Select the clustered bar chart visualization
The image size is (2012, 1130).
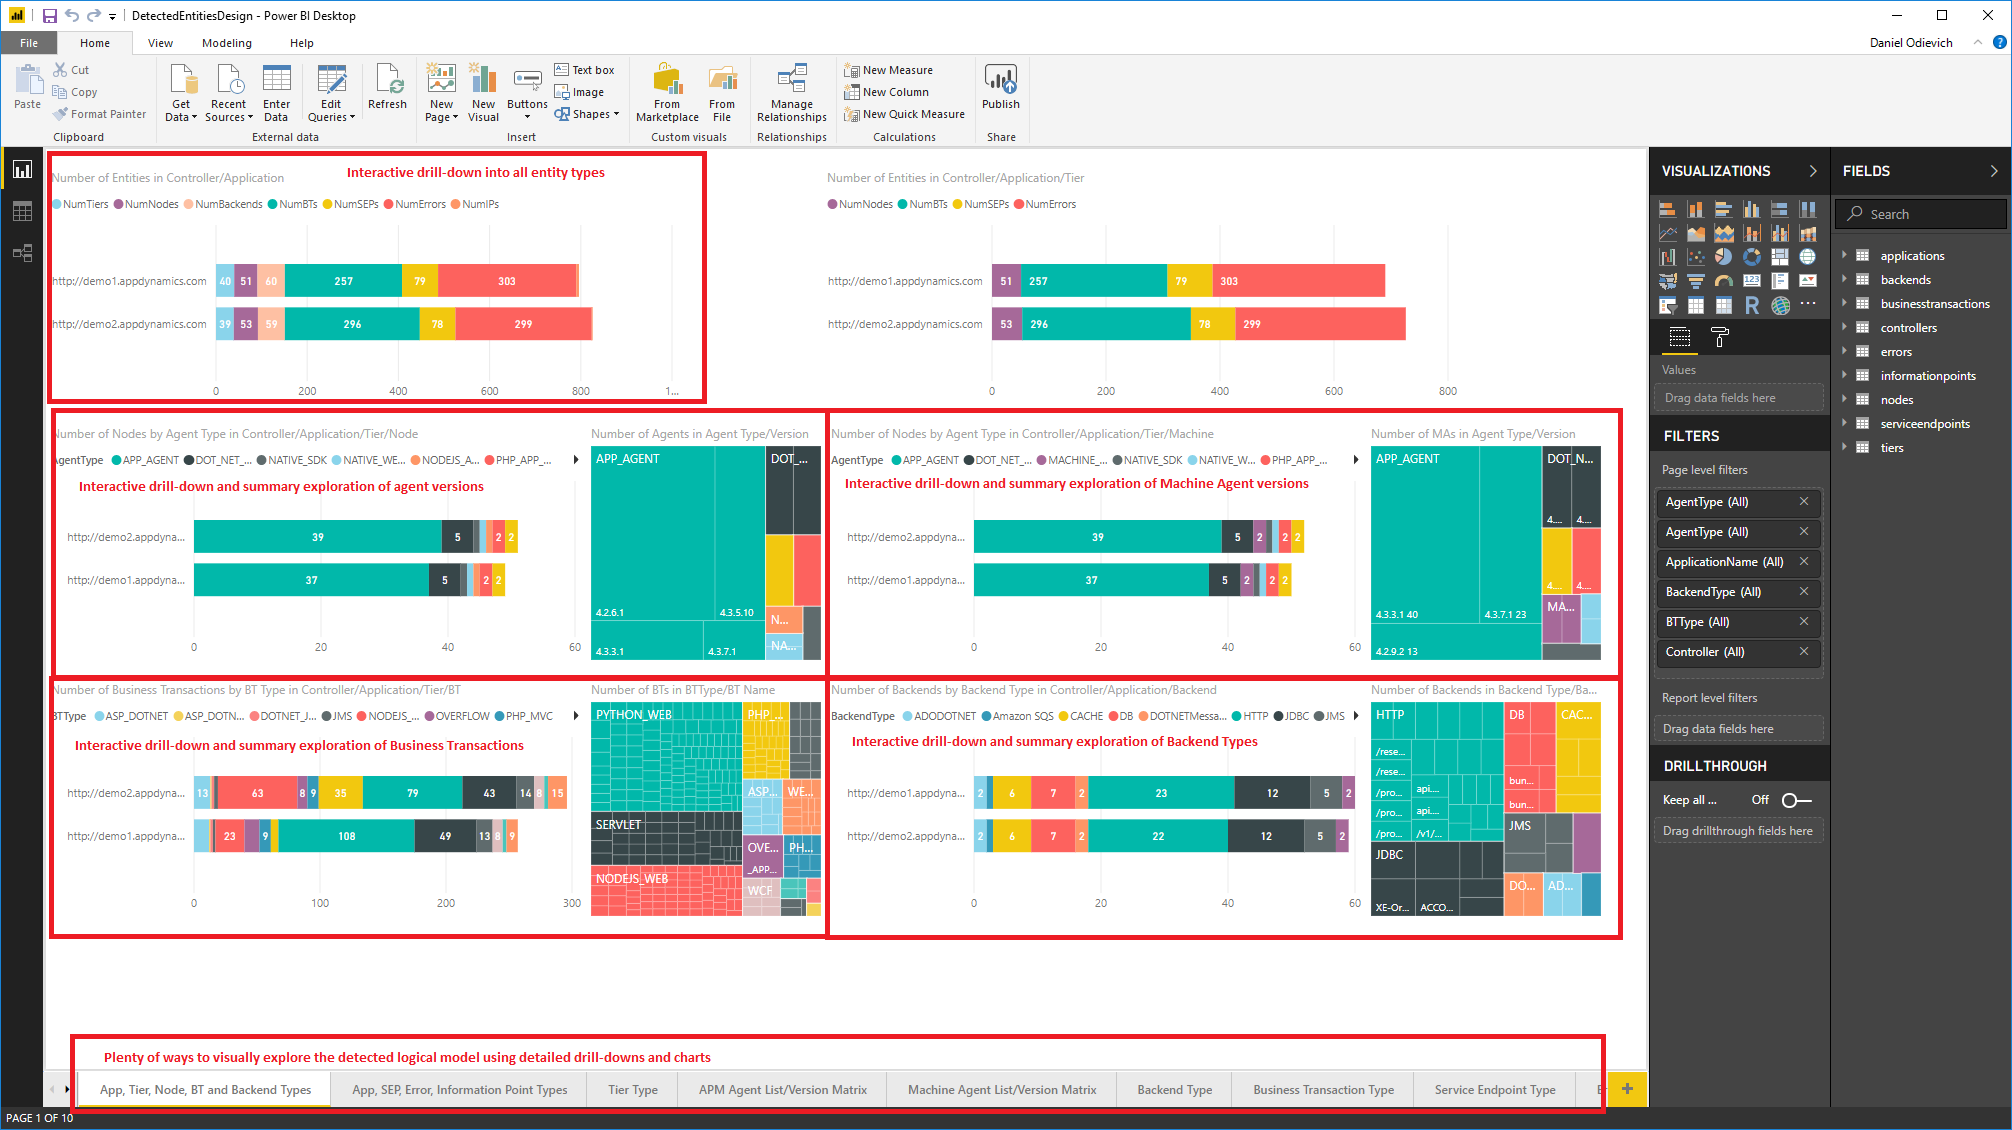click(x=1723, y=209)
